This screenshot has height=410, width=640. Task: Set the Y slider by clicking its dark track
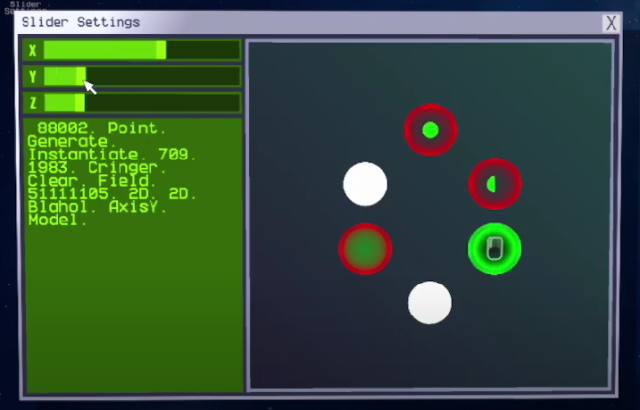tap(160, 76)
